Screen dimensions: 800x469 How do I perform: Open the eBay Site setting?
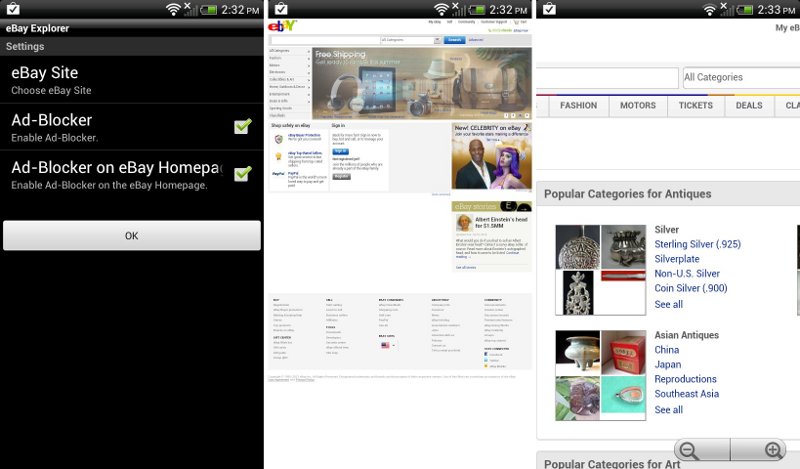(x=132, y=78)
